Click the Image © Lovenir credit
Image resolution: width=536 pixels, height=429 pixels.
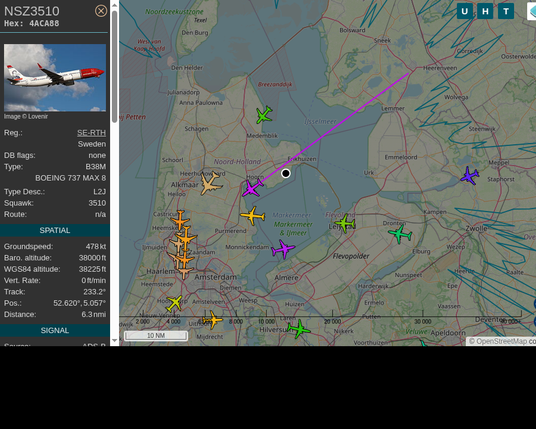click(26, 117)
